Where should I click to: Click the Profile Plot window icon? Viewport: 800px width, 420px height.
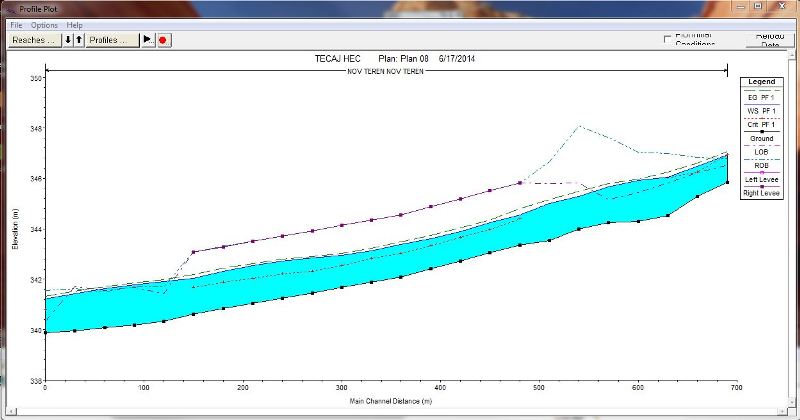click(x=10, y=8)
